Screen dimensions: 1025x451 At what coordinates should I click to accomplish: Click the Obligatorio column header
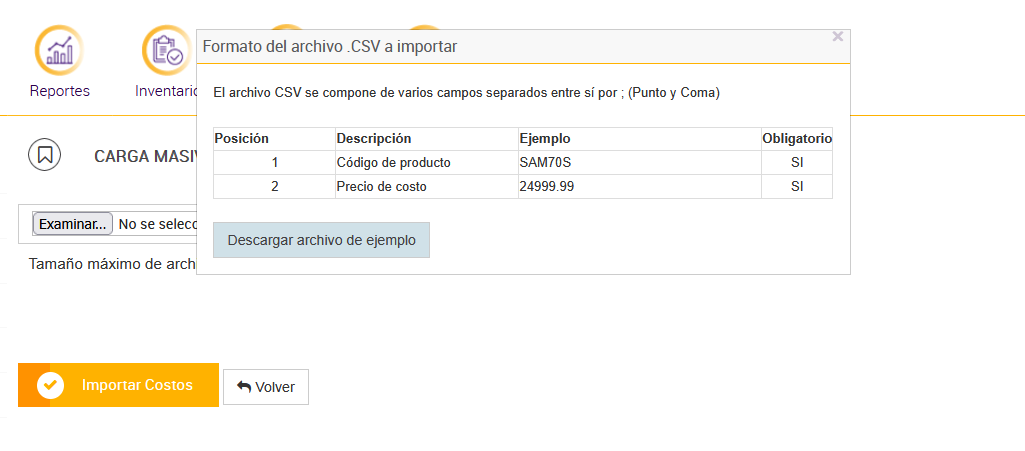797,139
